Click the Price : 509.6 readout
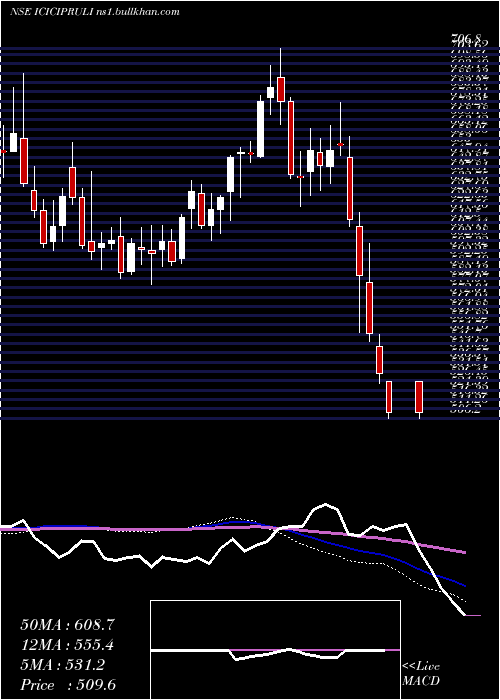This screenshot has width=500, height=700. coord(68,685)
